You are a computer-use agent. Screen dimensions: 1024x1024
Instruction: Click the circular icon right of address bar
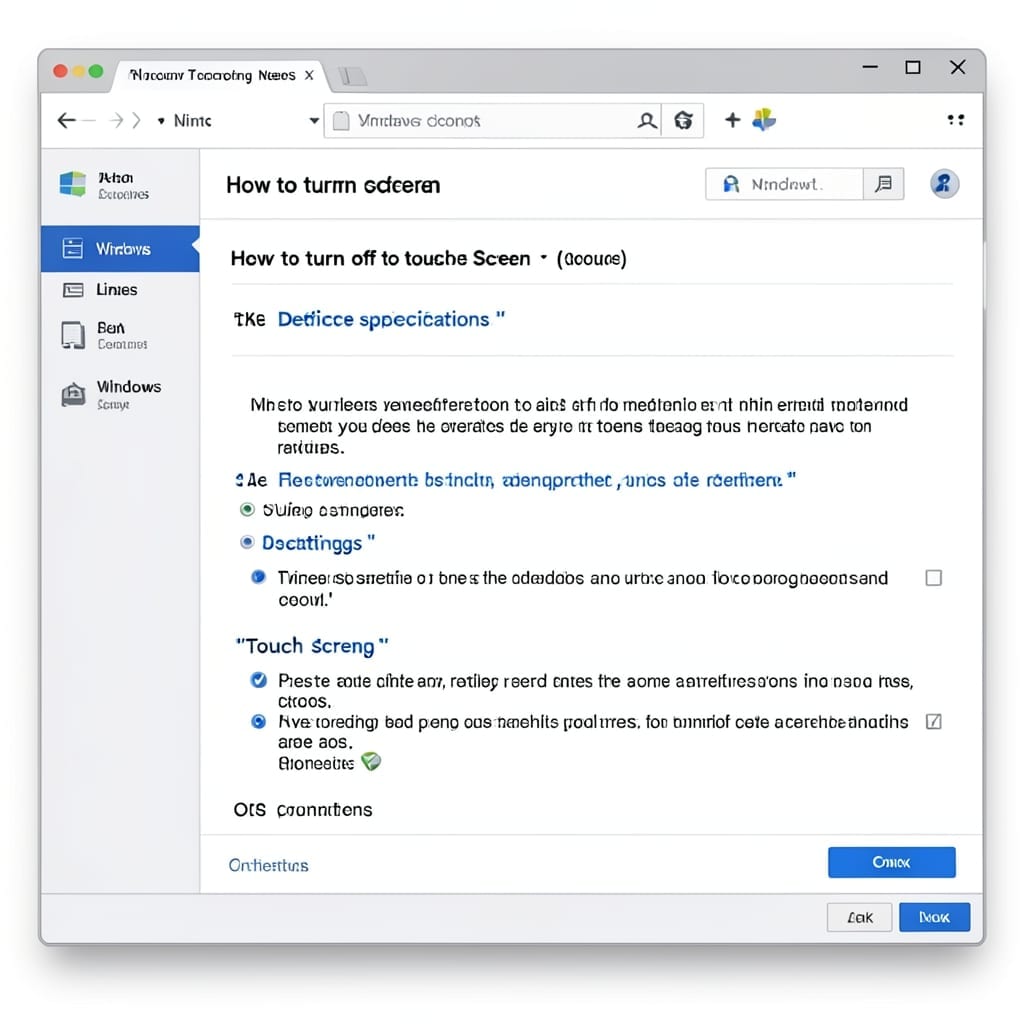point(683,121)
